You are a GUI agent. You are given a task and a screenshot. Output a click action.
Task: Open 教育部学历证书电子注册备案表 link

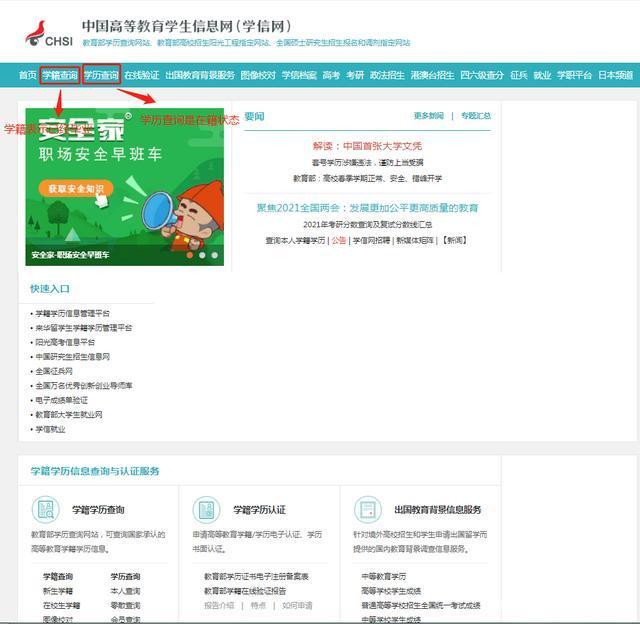pos(256,576)
